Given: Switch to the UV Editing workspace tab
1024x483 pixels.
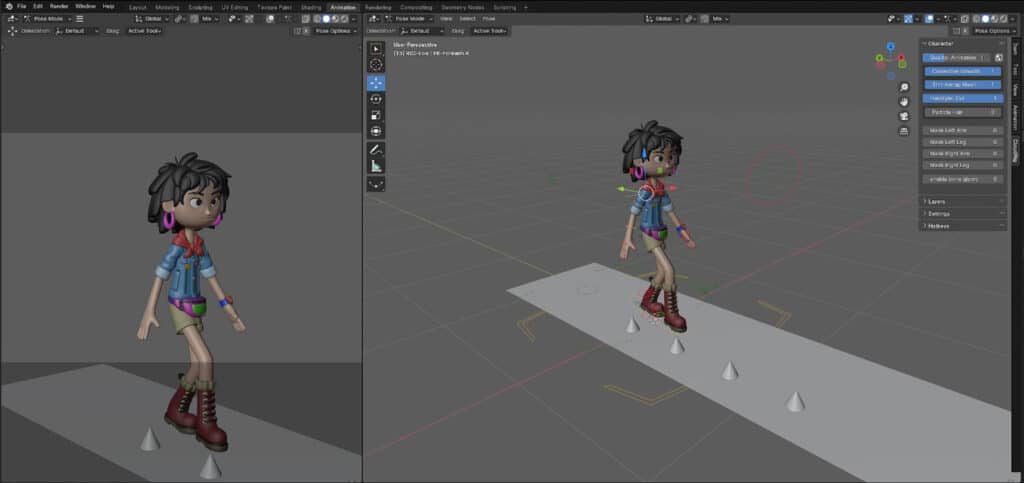Looking at the screenshot, I should click(234, 7).
